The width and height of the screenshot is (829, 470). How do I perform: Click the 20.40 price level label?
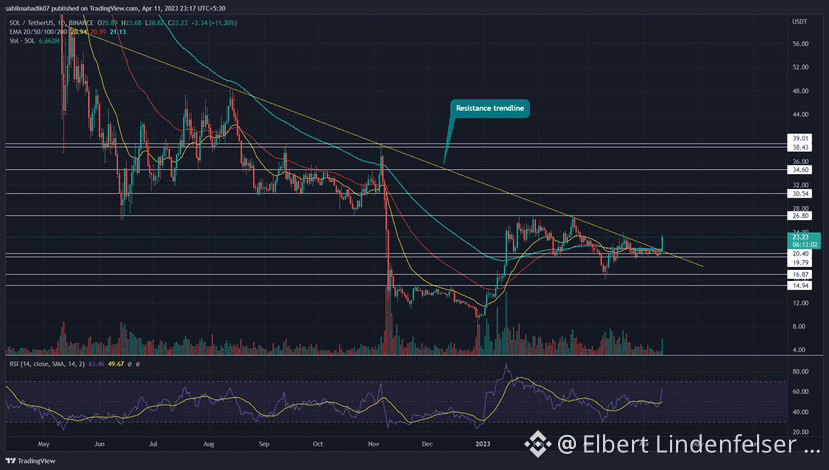click(x=800, y=254)
